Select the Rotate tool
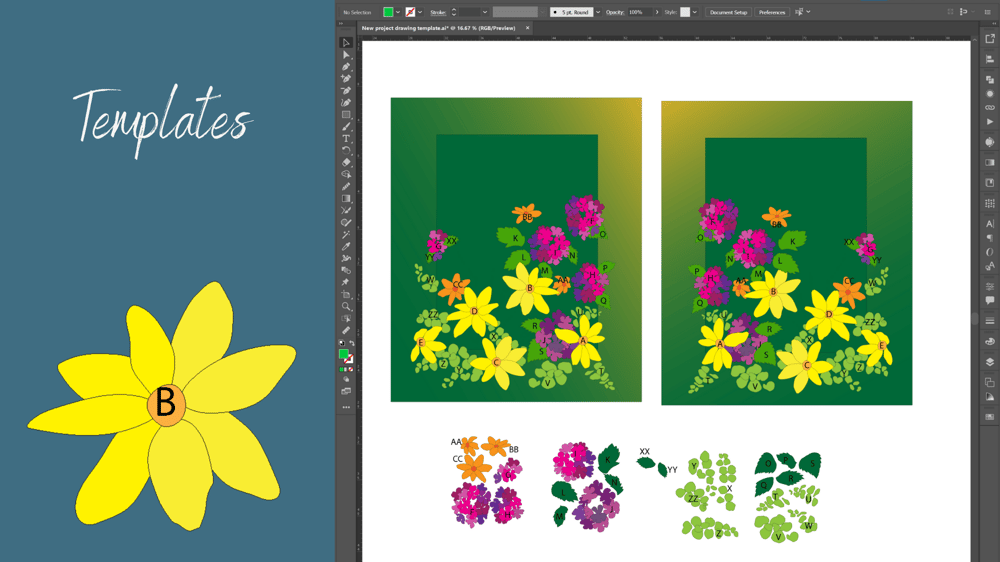The width and height of the screenshot is (1000, 562). tap(346, 150)
